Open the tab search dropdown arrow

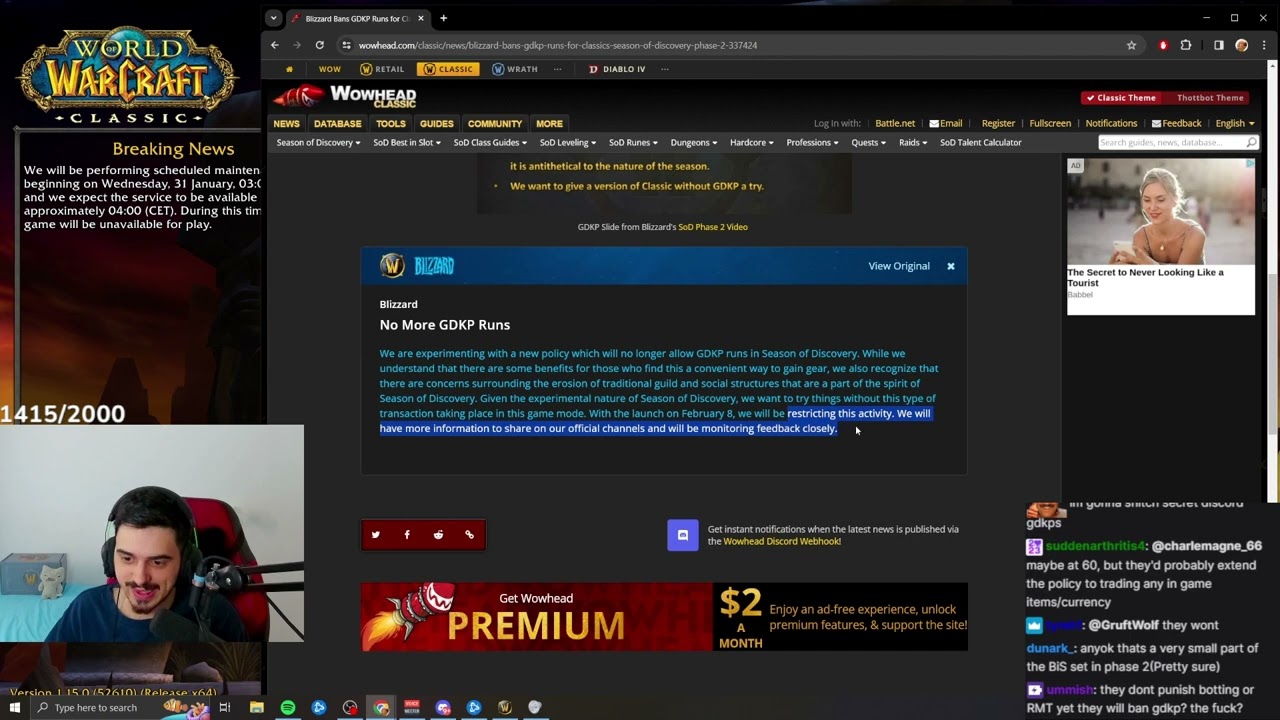coord(273,18)
